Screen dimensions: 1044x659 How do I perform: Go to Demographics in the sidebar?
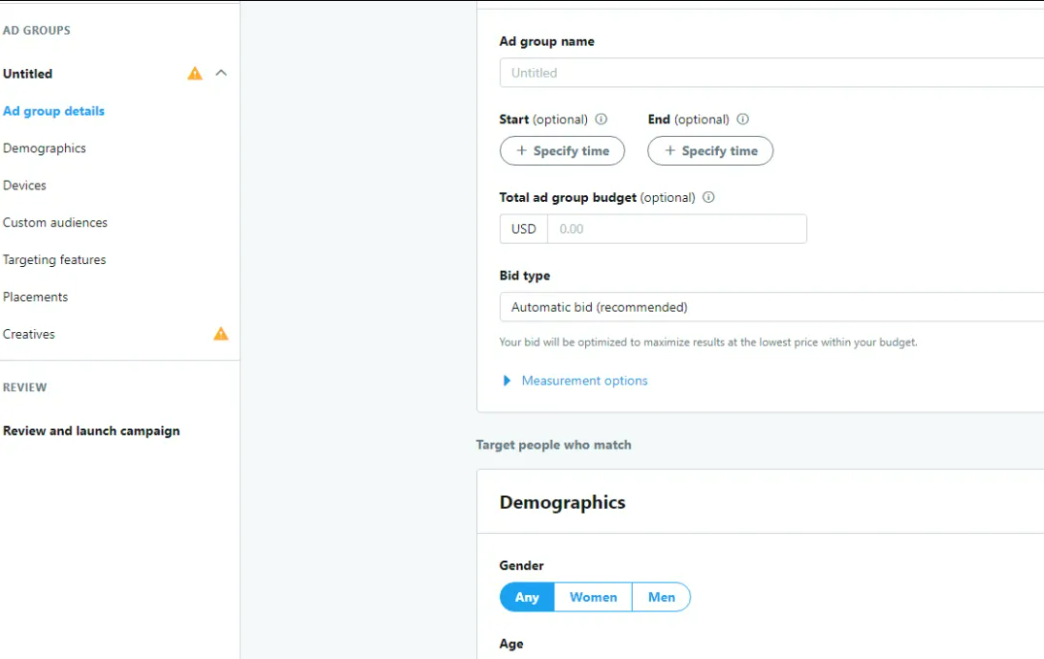coord(45,148)
